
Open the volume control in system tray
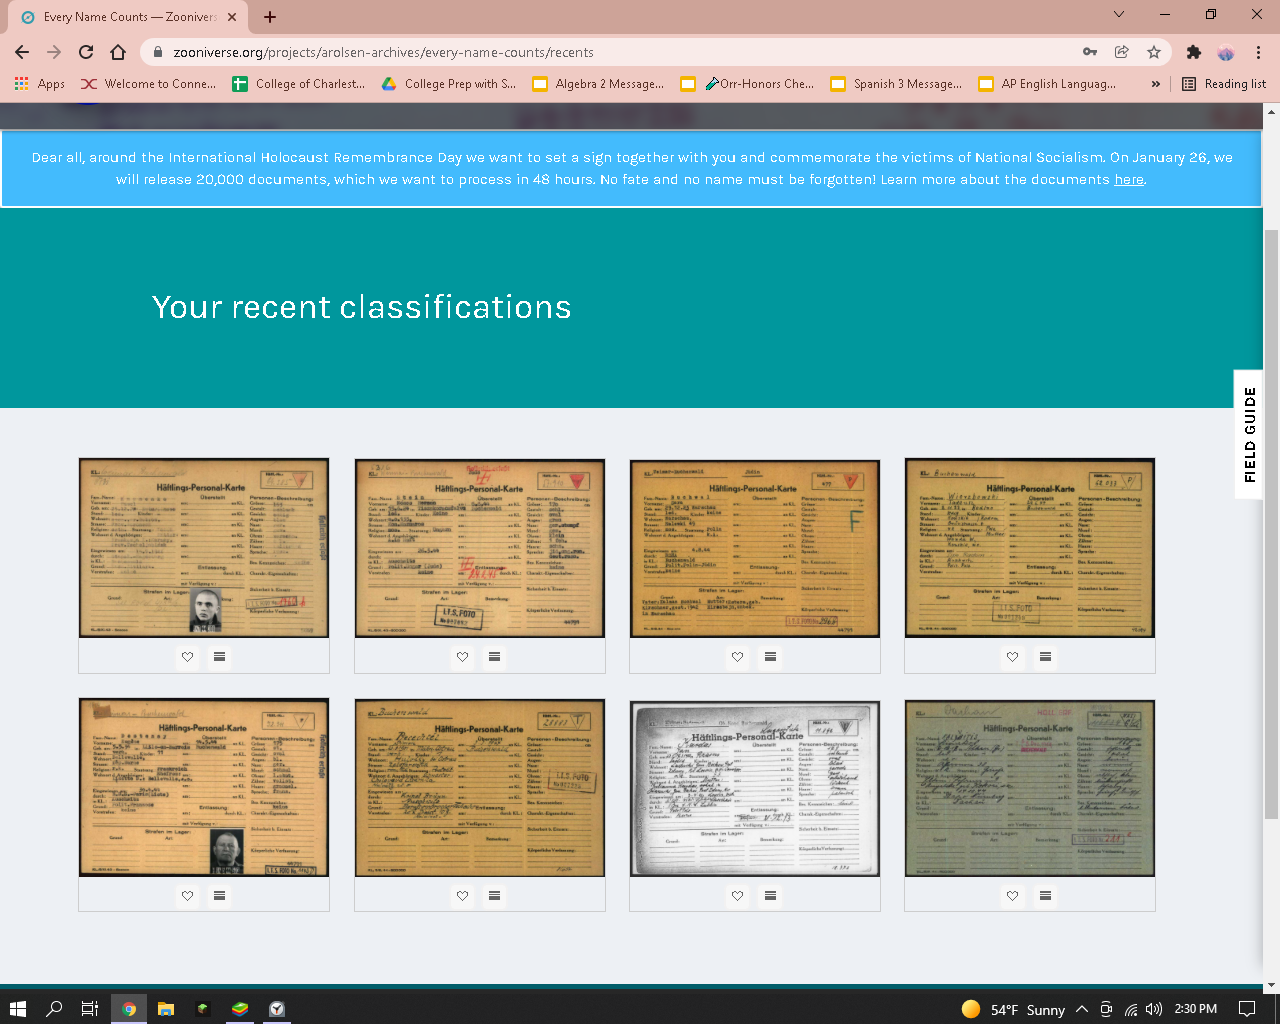pos(1154,1009)
